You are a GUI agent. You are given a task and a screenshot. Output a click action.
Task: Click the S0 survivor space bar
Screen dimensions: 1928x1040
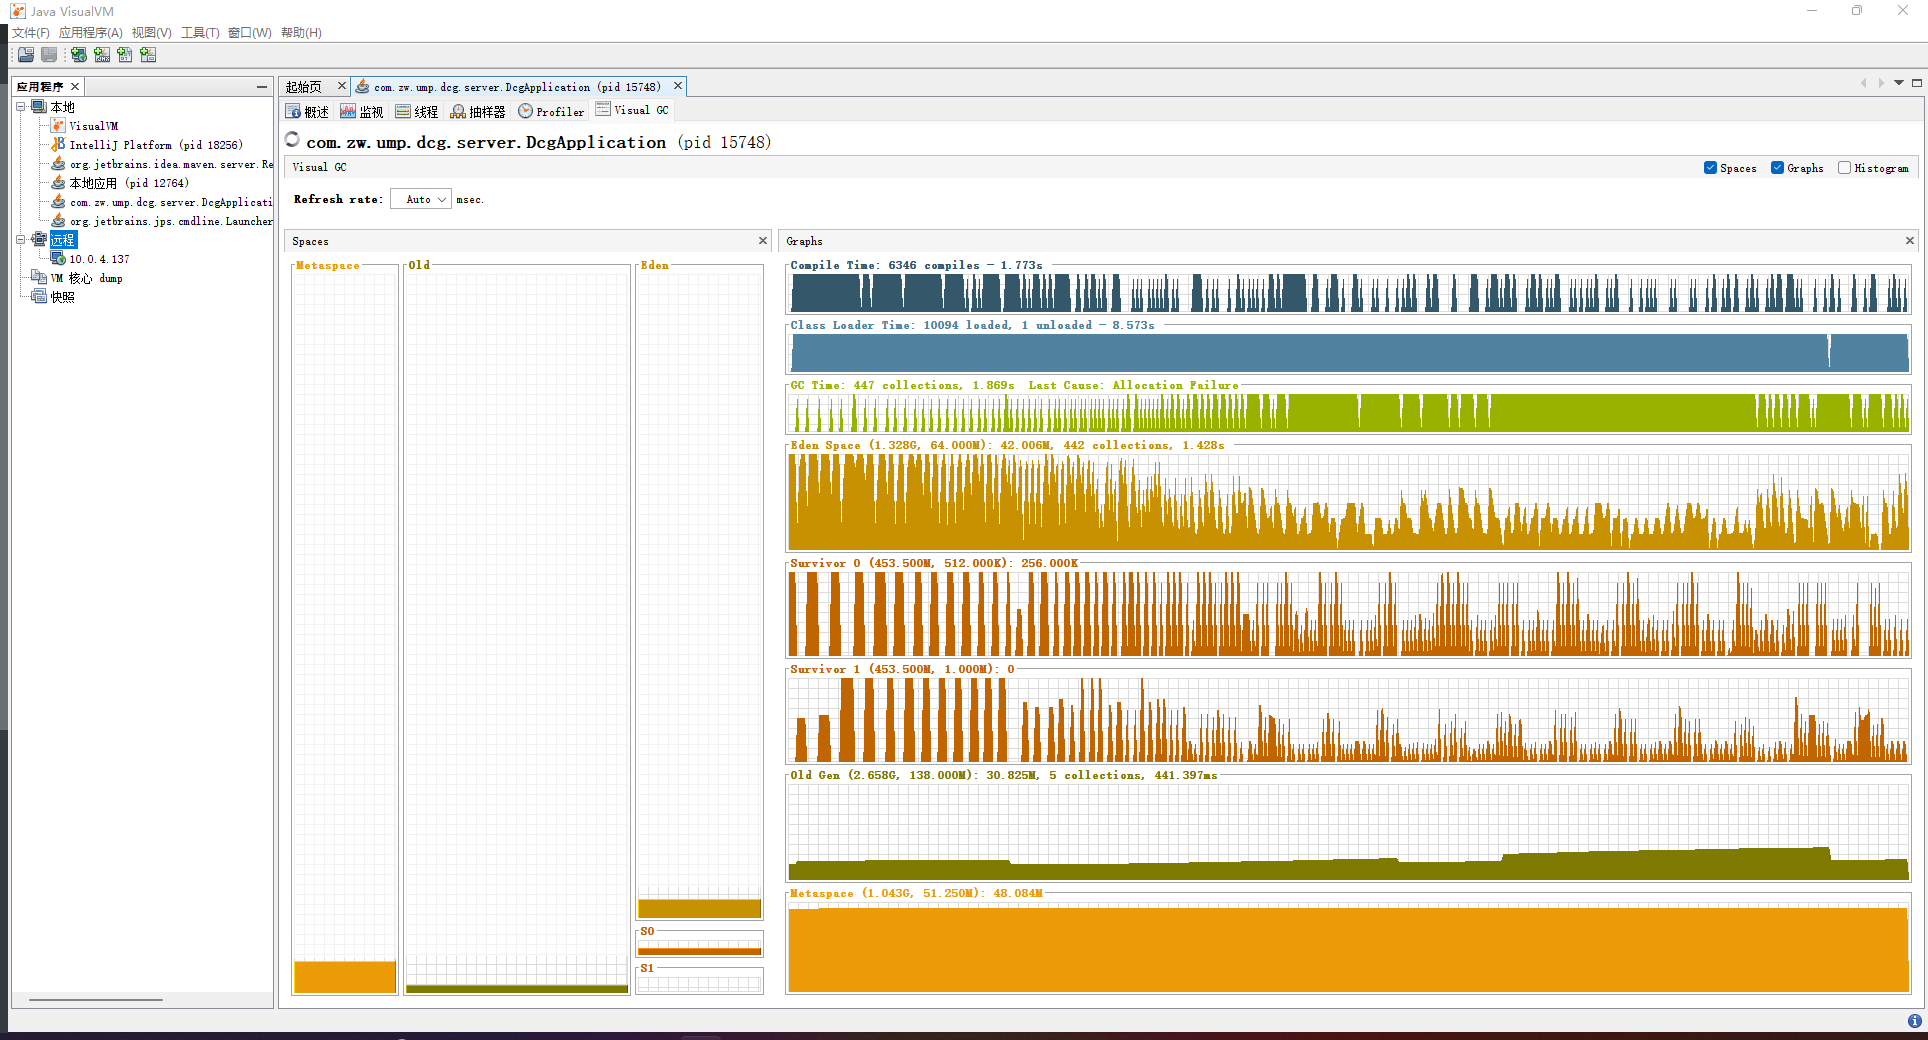[700, 951]
